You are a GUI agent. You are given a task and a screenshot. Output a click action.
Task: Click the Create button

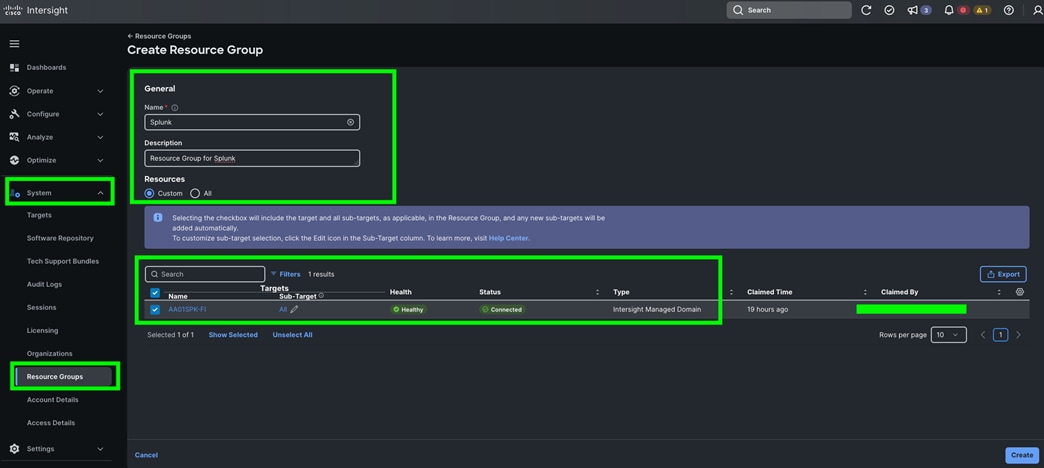(1022, 455)
